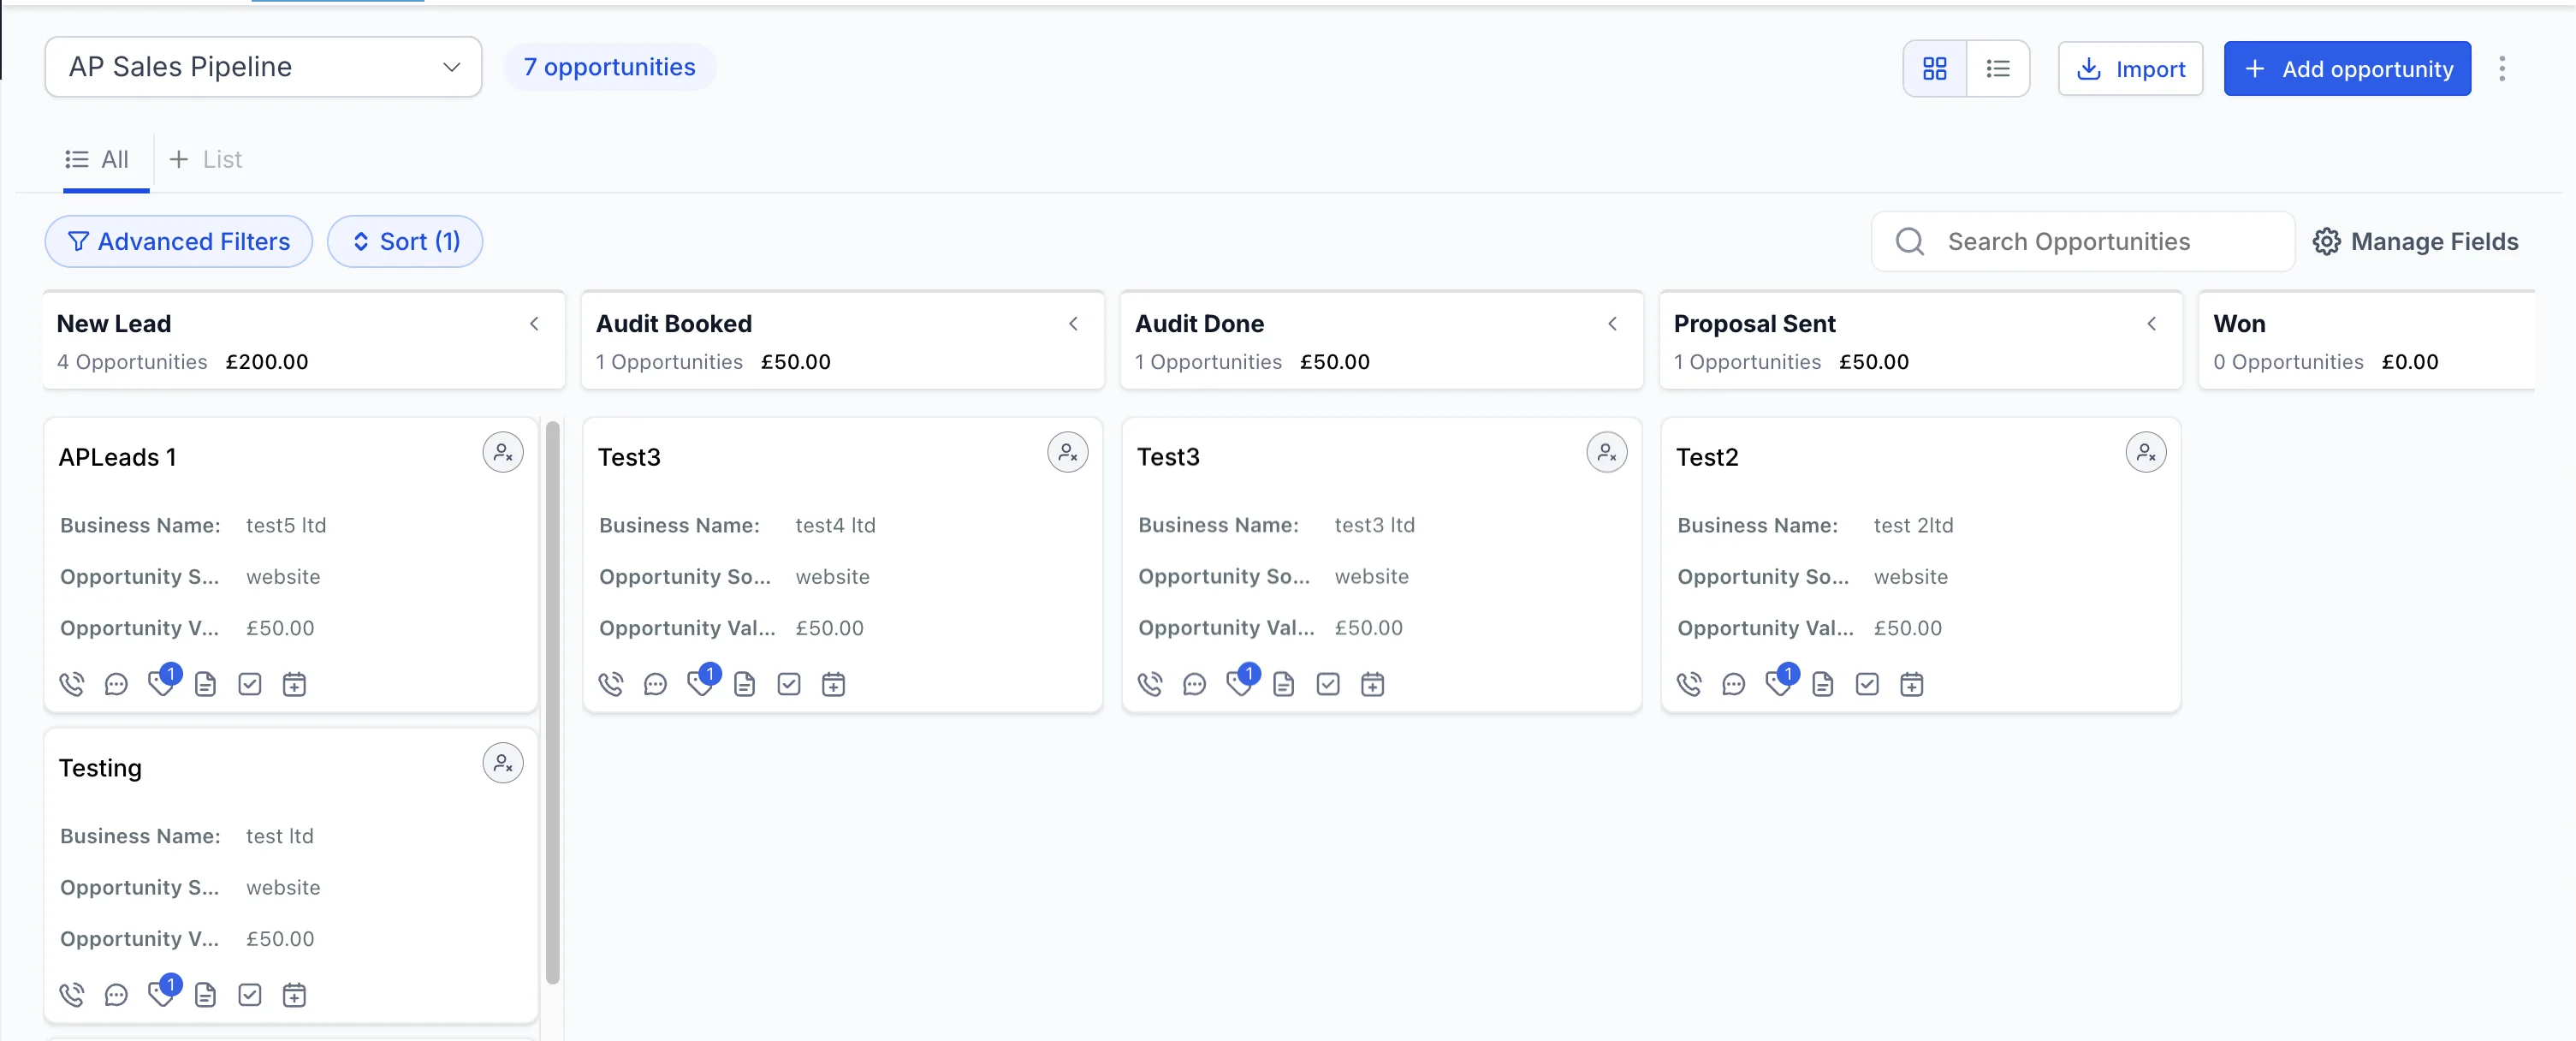Collapse the Proposal Sent column
This screenshot has width=2576, height=1041.
pos(2152,324)
